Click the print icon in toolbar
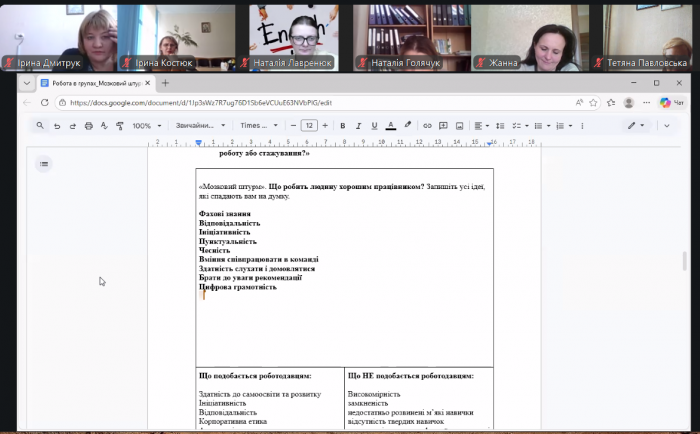 click(x=89, y=126)
